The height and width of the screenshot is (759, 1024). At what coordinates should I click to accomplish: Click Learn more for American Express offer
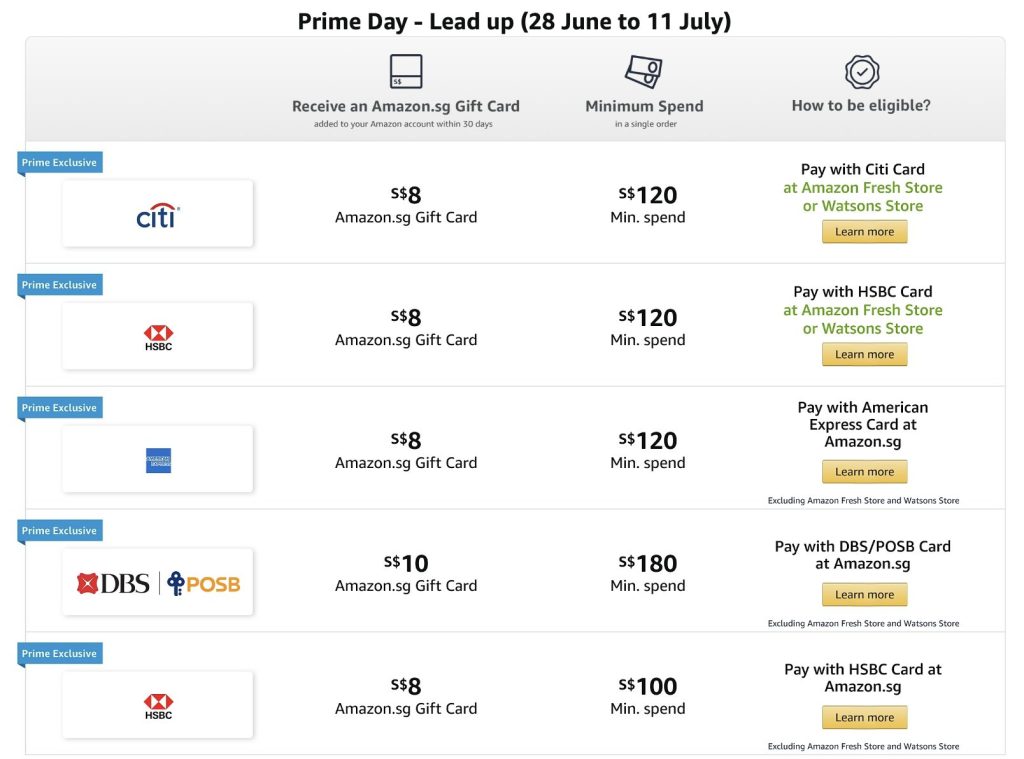pos(864,472)
